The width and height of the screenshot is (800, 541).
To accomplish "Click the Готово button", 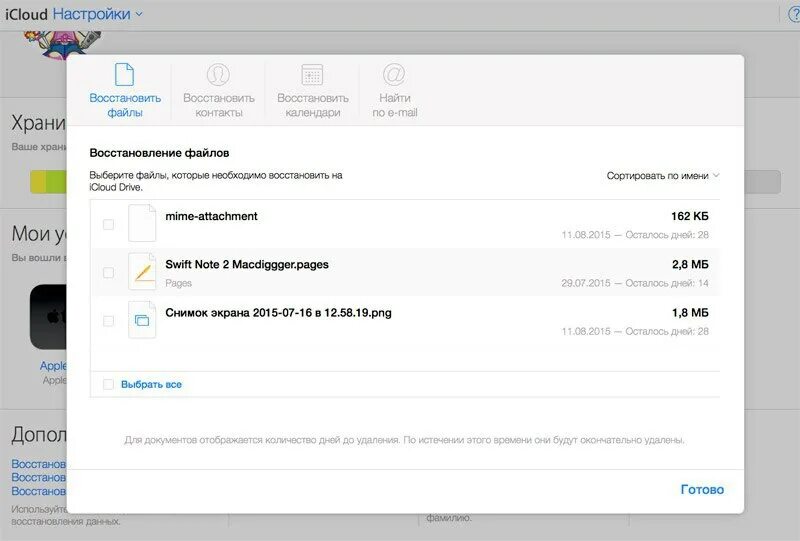I will click(x=702, y=489).
